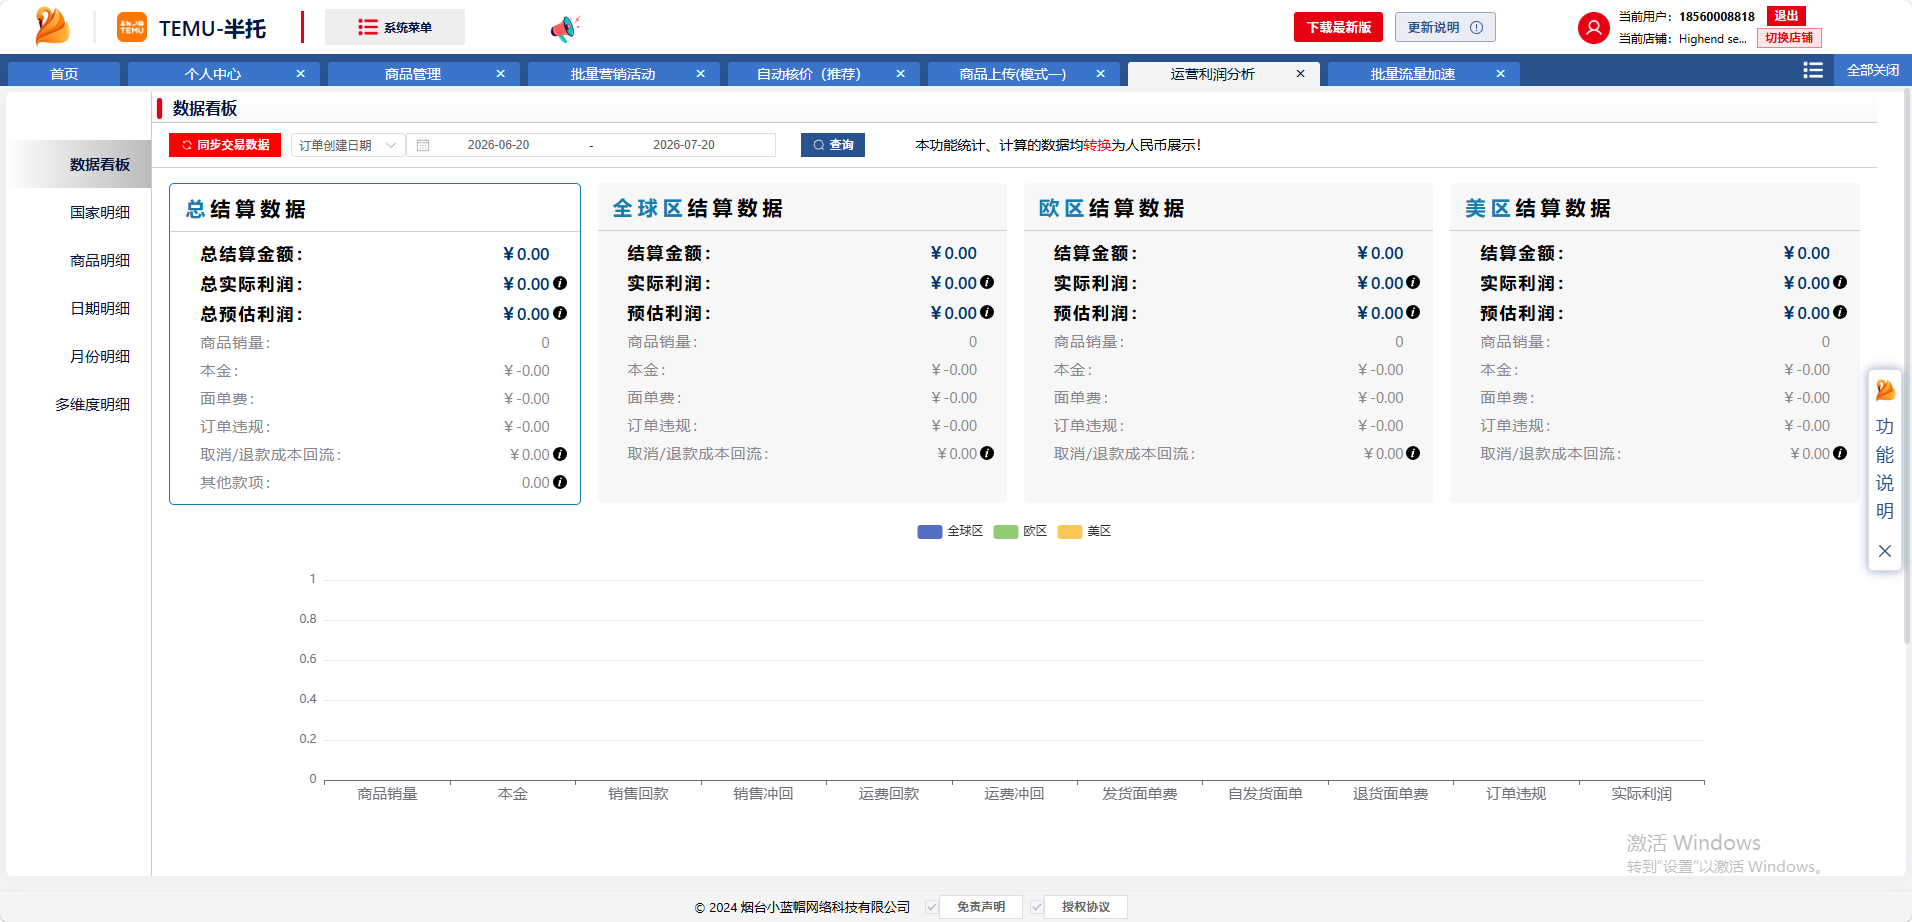Click info icon next to 总实际利润
The image size is (1912, 922).
560,283
